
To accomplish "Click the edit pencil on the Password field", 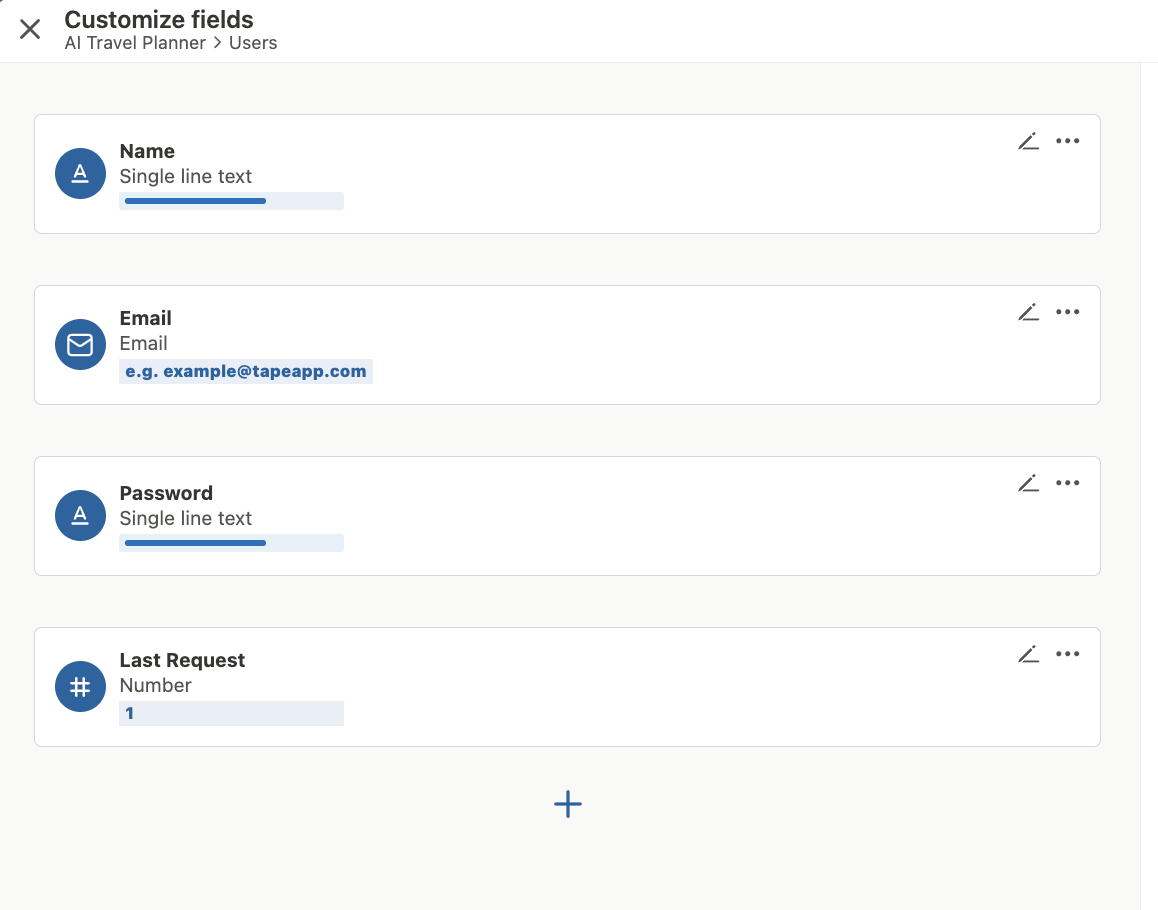I will (x=1029, y=483).
